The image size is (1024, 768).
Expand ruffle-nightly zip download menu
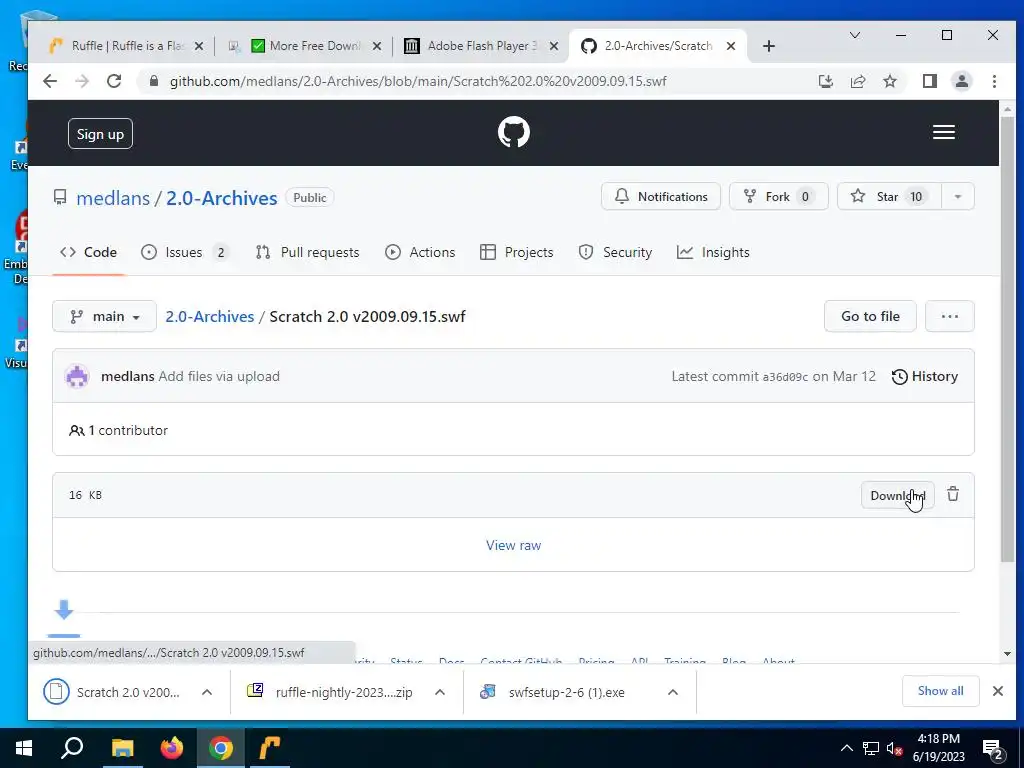point(440,692)
